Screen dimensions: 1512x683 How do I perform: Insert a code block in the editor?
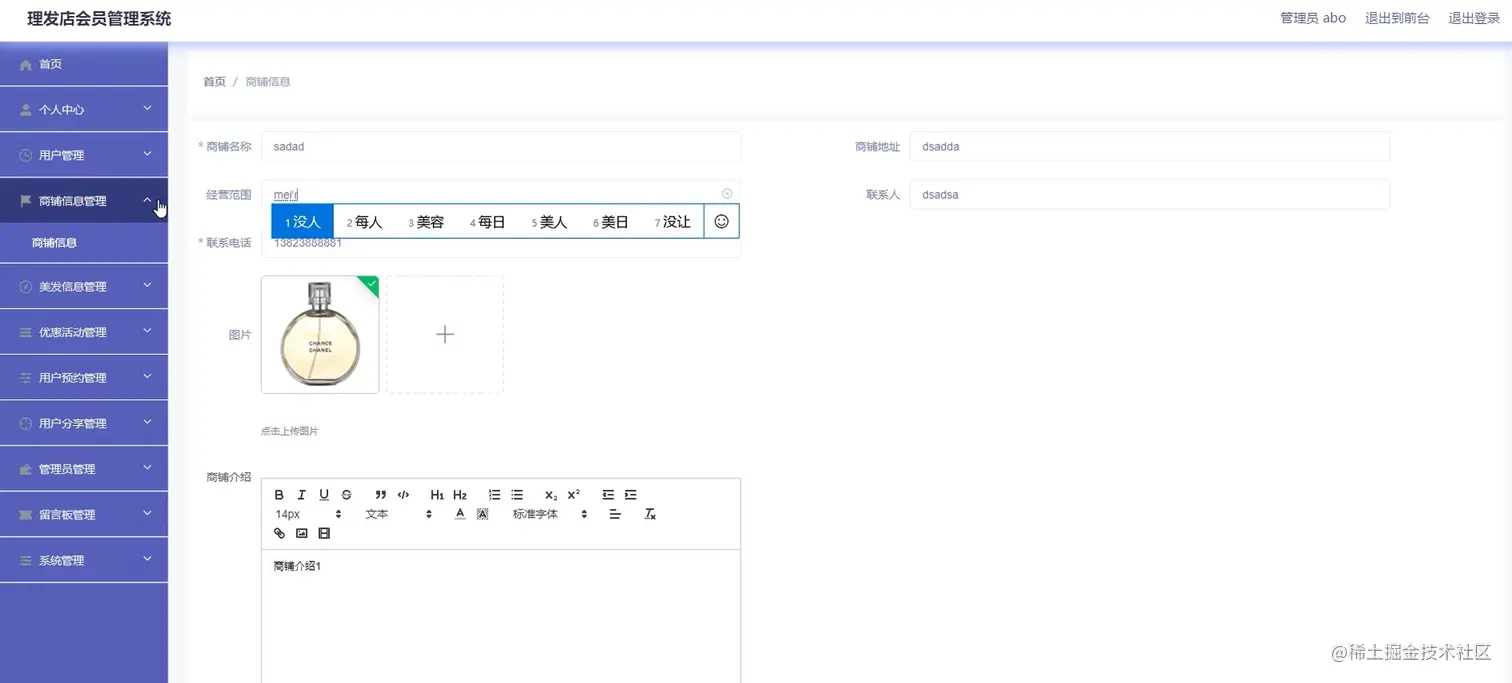click(x=404, y=495)
